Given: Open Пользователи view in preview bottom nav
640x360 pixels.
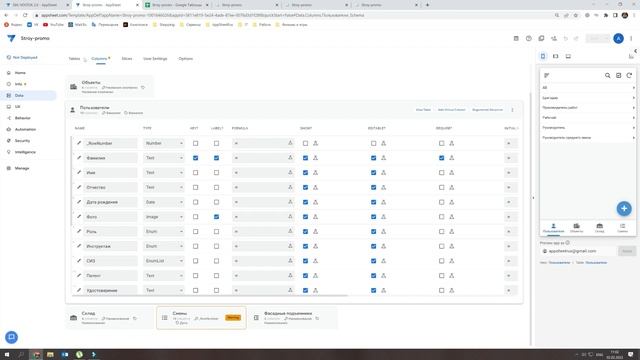Looking at the screenshot, I should [x=553, y=228].
